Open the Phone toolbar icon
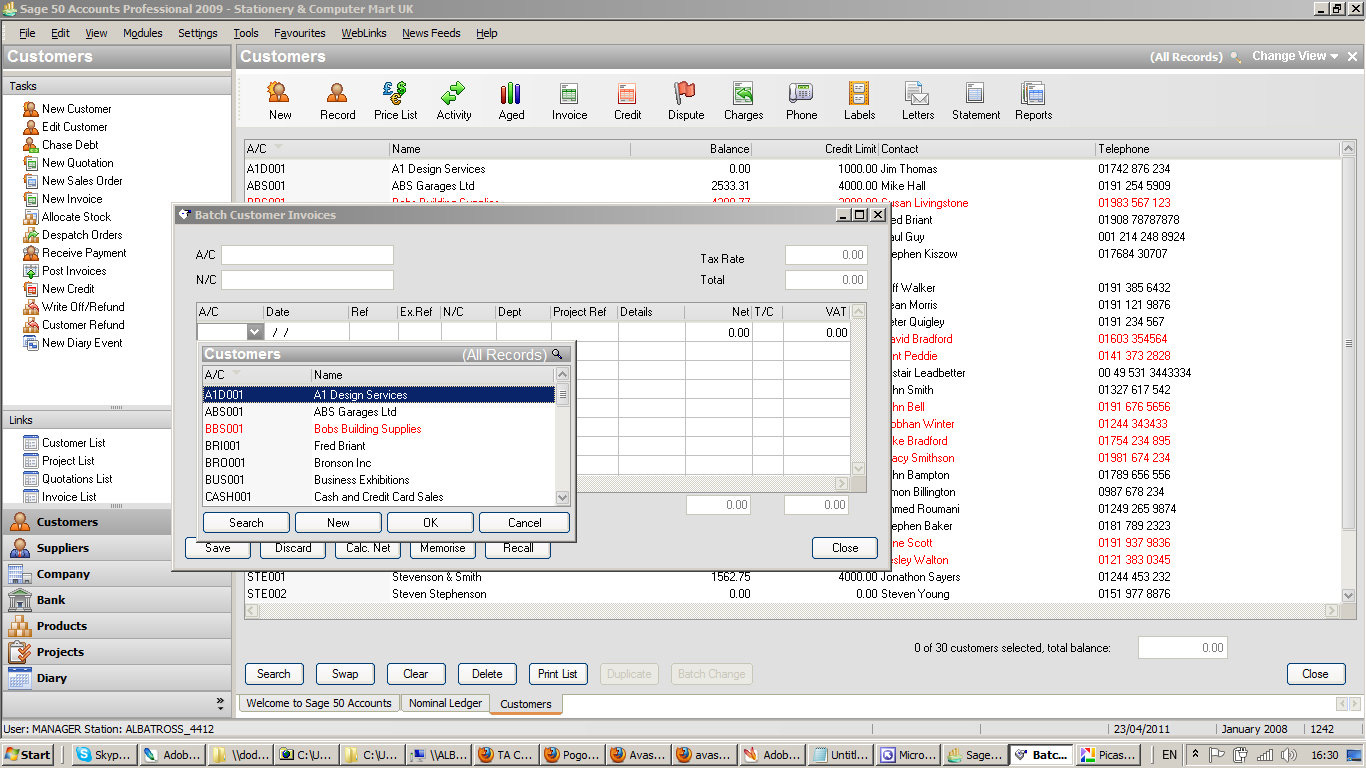Viewport: 1366px width, 768px height. (802, 101)
